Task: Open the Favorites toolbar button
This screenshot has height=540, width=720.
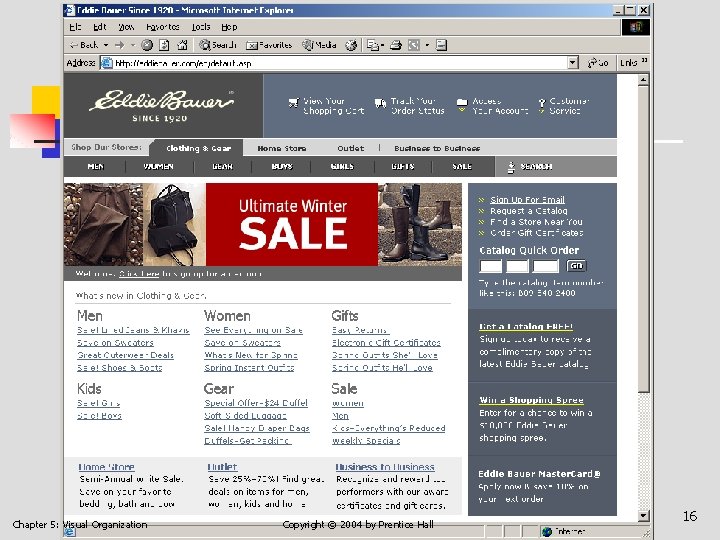Action: point(269,45)
